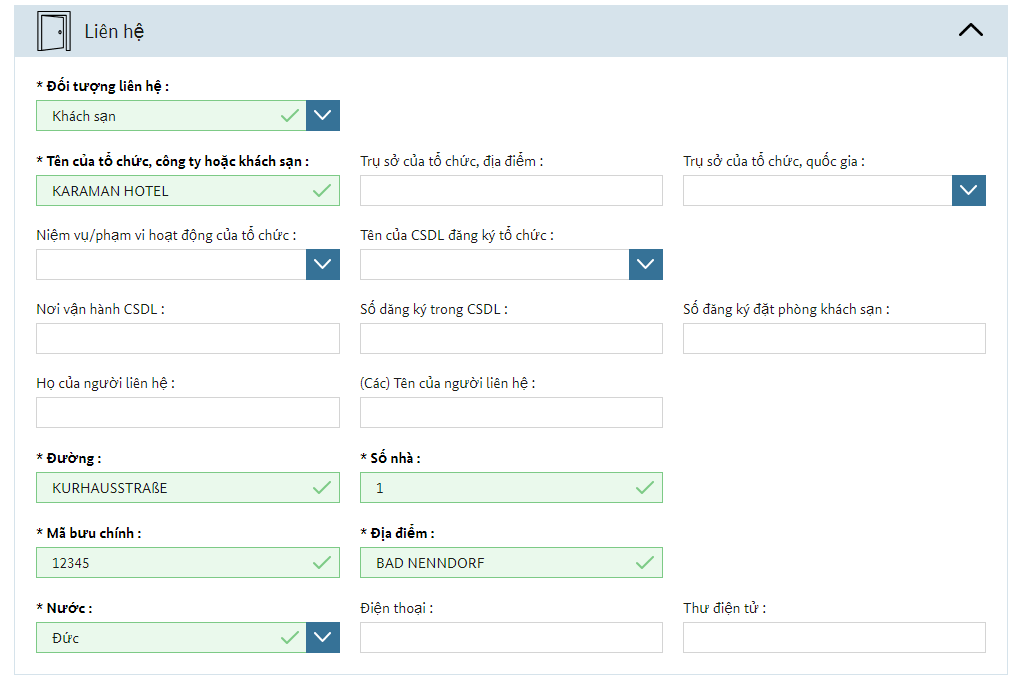Click the Thư điện tử email field
1018x688 pixels.
coord(834,638)
